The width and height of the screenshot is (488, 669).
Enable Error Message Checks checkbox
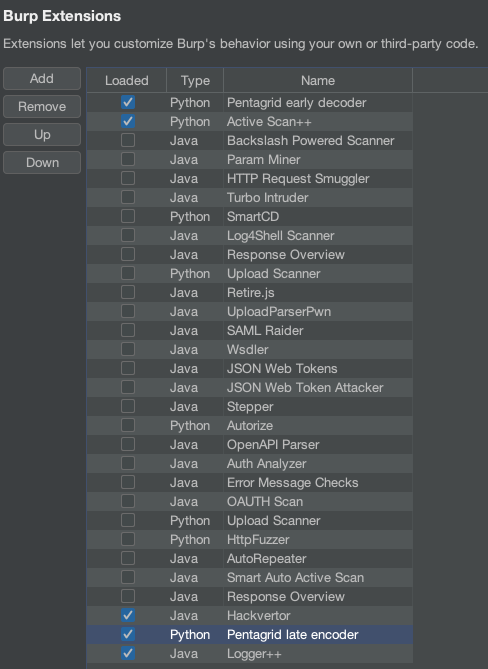pos(128,482)
